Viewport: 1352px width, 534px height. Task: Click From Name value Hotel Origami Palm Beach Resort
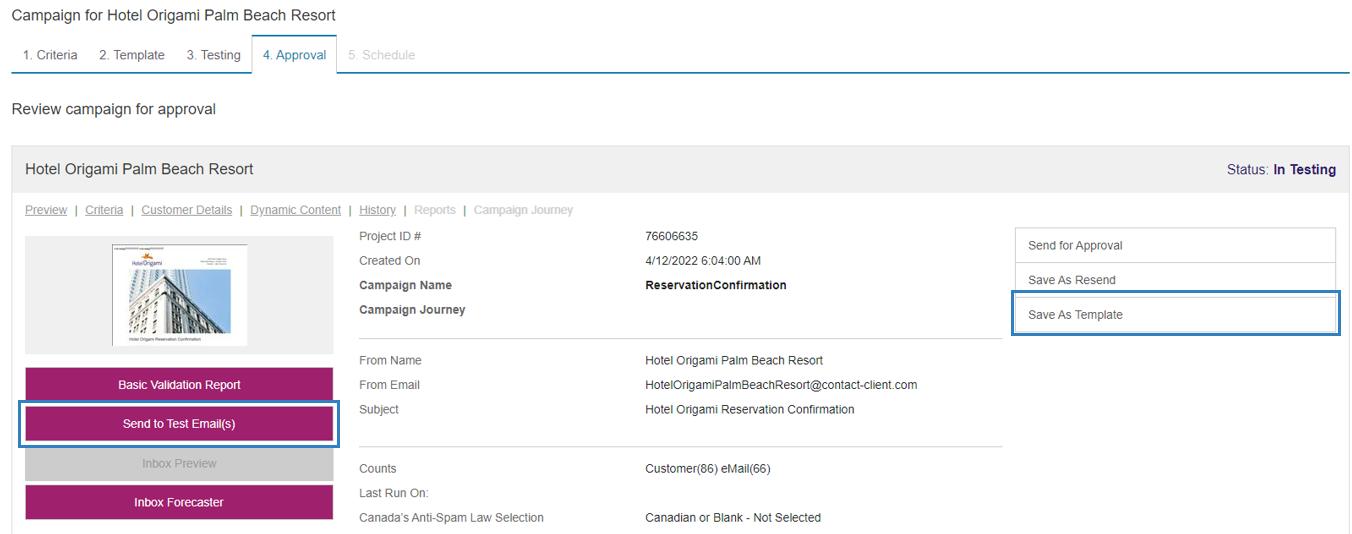pyautogui.click(x=734, y=360)
